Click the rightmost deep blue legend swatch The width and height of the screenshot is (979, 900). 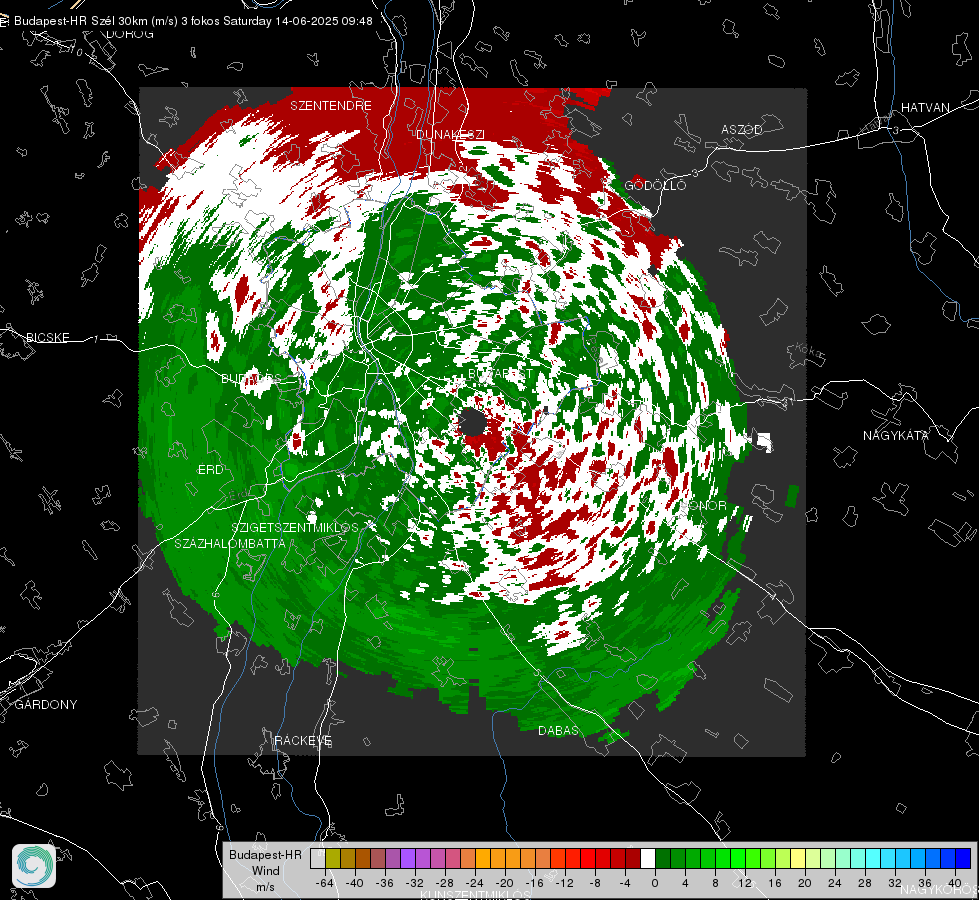[963, 859]
